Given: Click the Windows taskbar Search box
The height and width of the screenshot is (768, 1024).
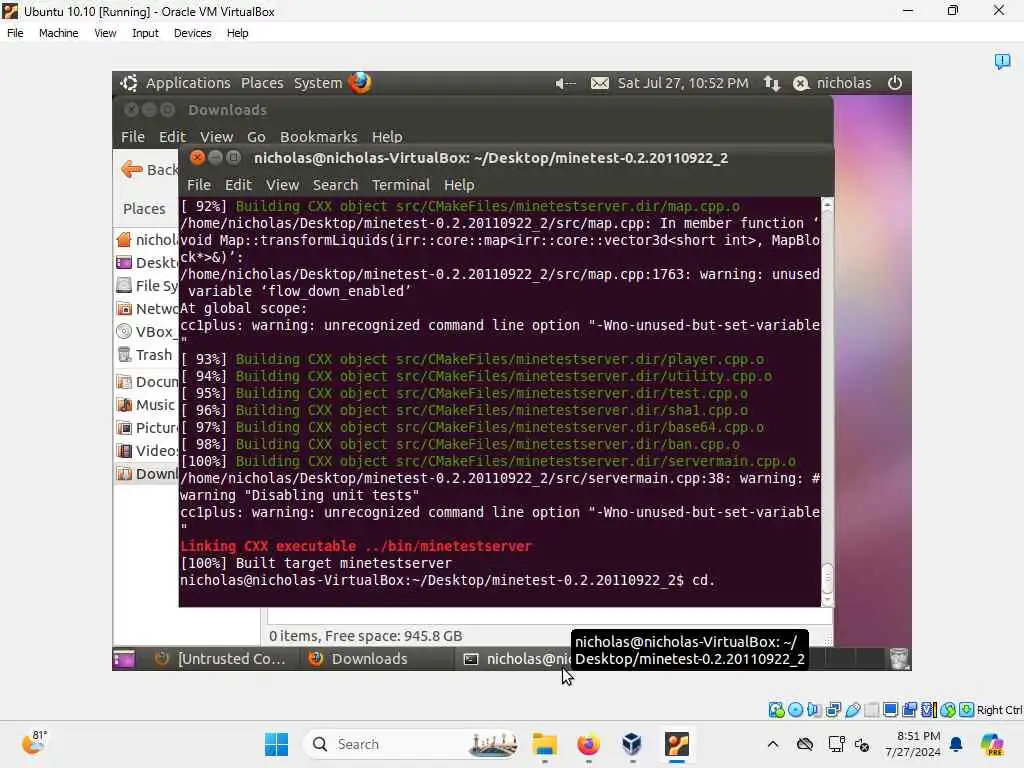Looking at the screenshot, I should pyautogui.click(x=413, y=744).
